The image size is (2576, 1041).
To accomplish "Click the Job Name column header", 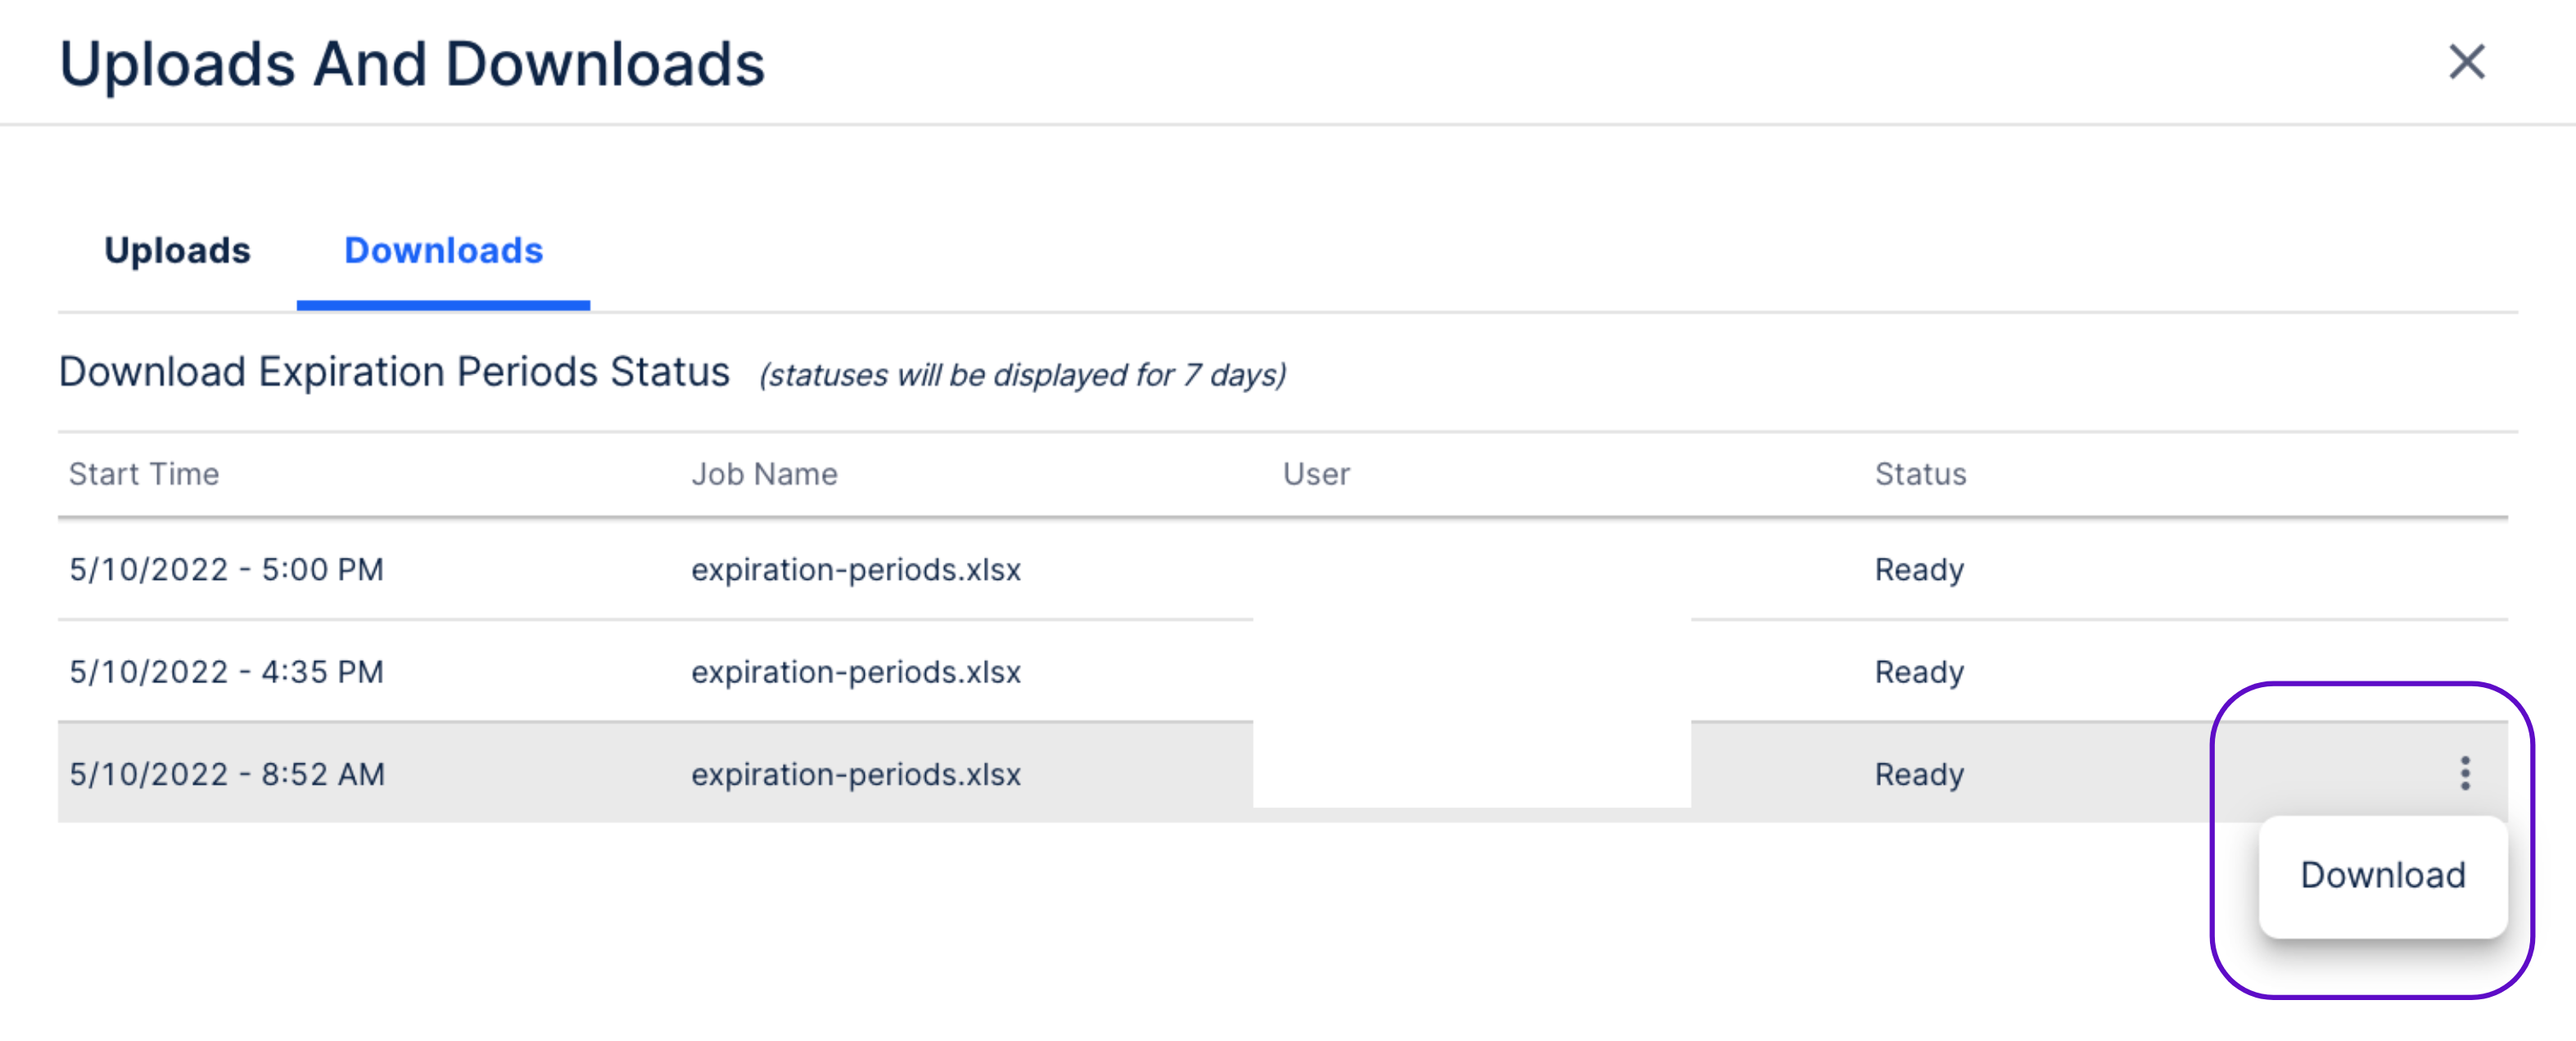I will click(764, 474).
